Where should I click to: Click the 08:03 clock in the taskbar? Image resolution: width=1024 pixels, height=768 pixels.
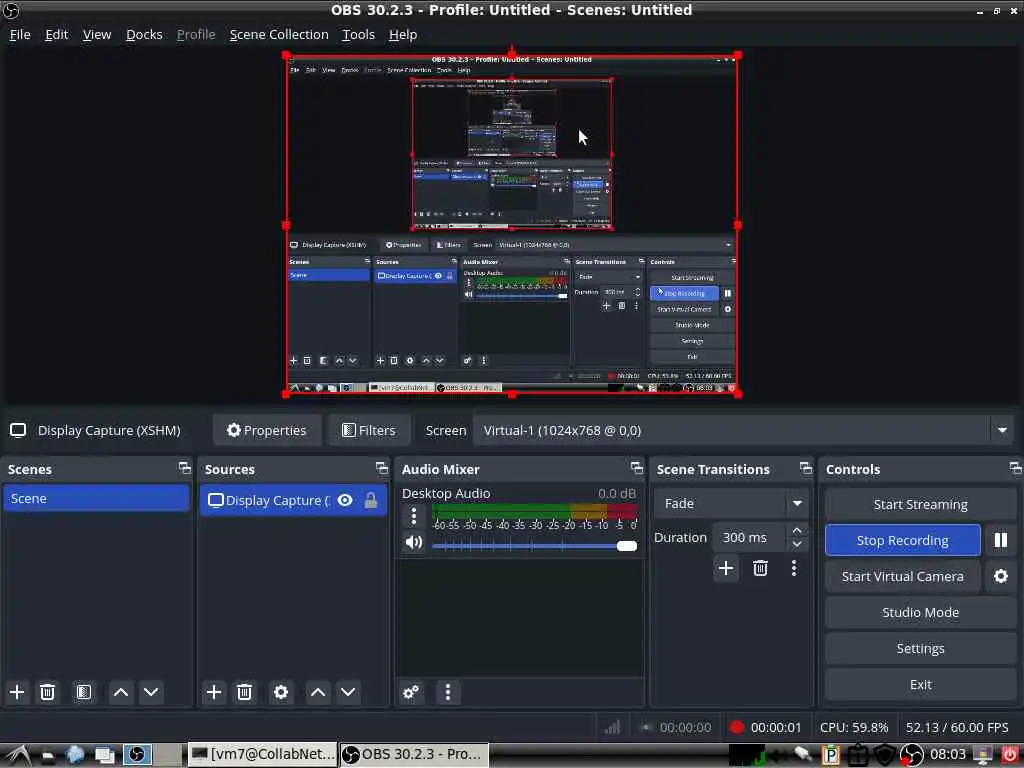coord(948,754)
